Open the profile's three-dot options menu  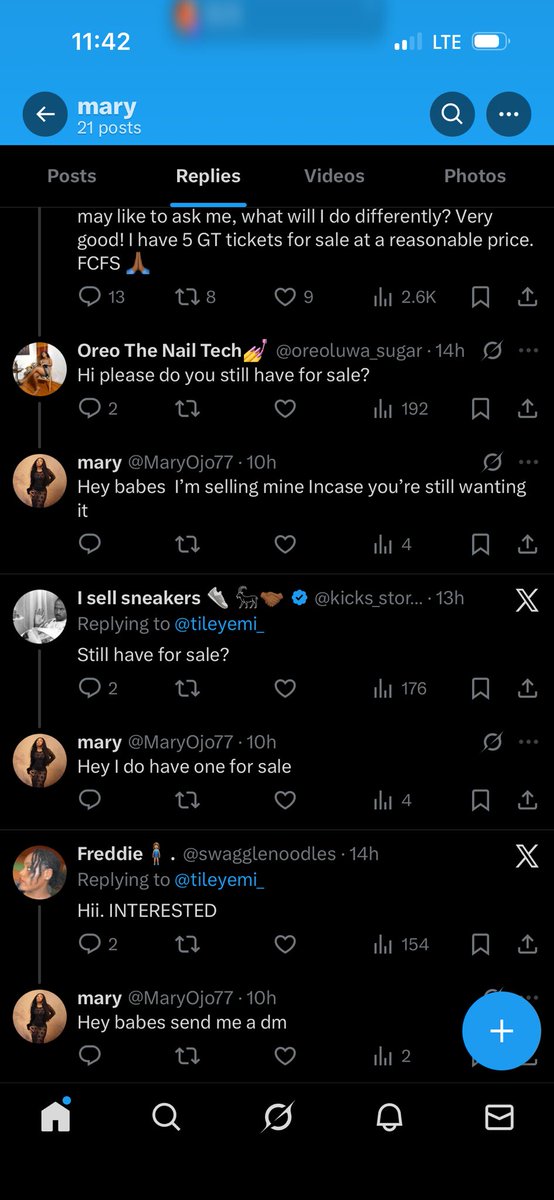tap(509, 114)
